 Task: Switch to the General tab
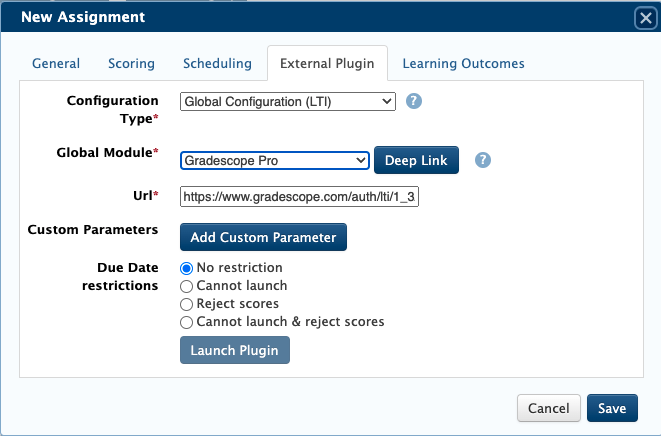pyautogui.click(x=56, y=64)
